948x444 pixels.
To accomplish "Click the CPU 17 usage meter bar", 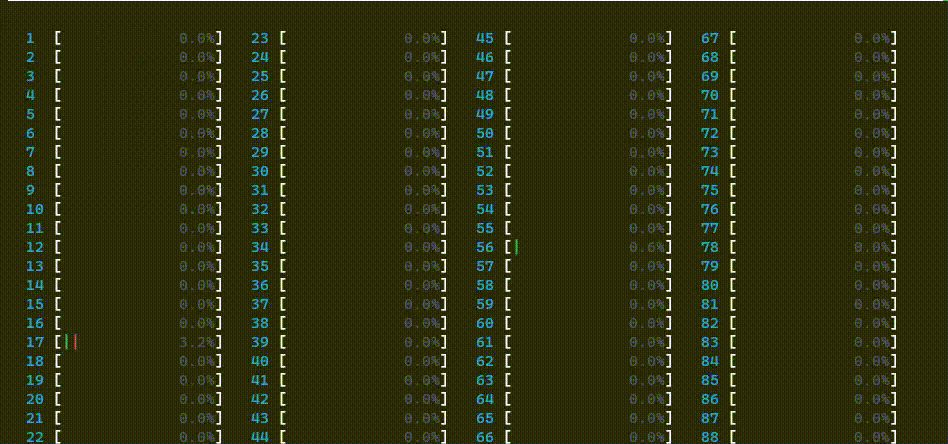I will [x=139, y=342].
